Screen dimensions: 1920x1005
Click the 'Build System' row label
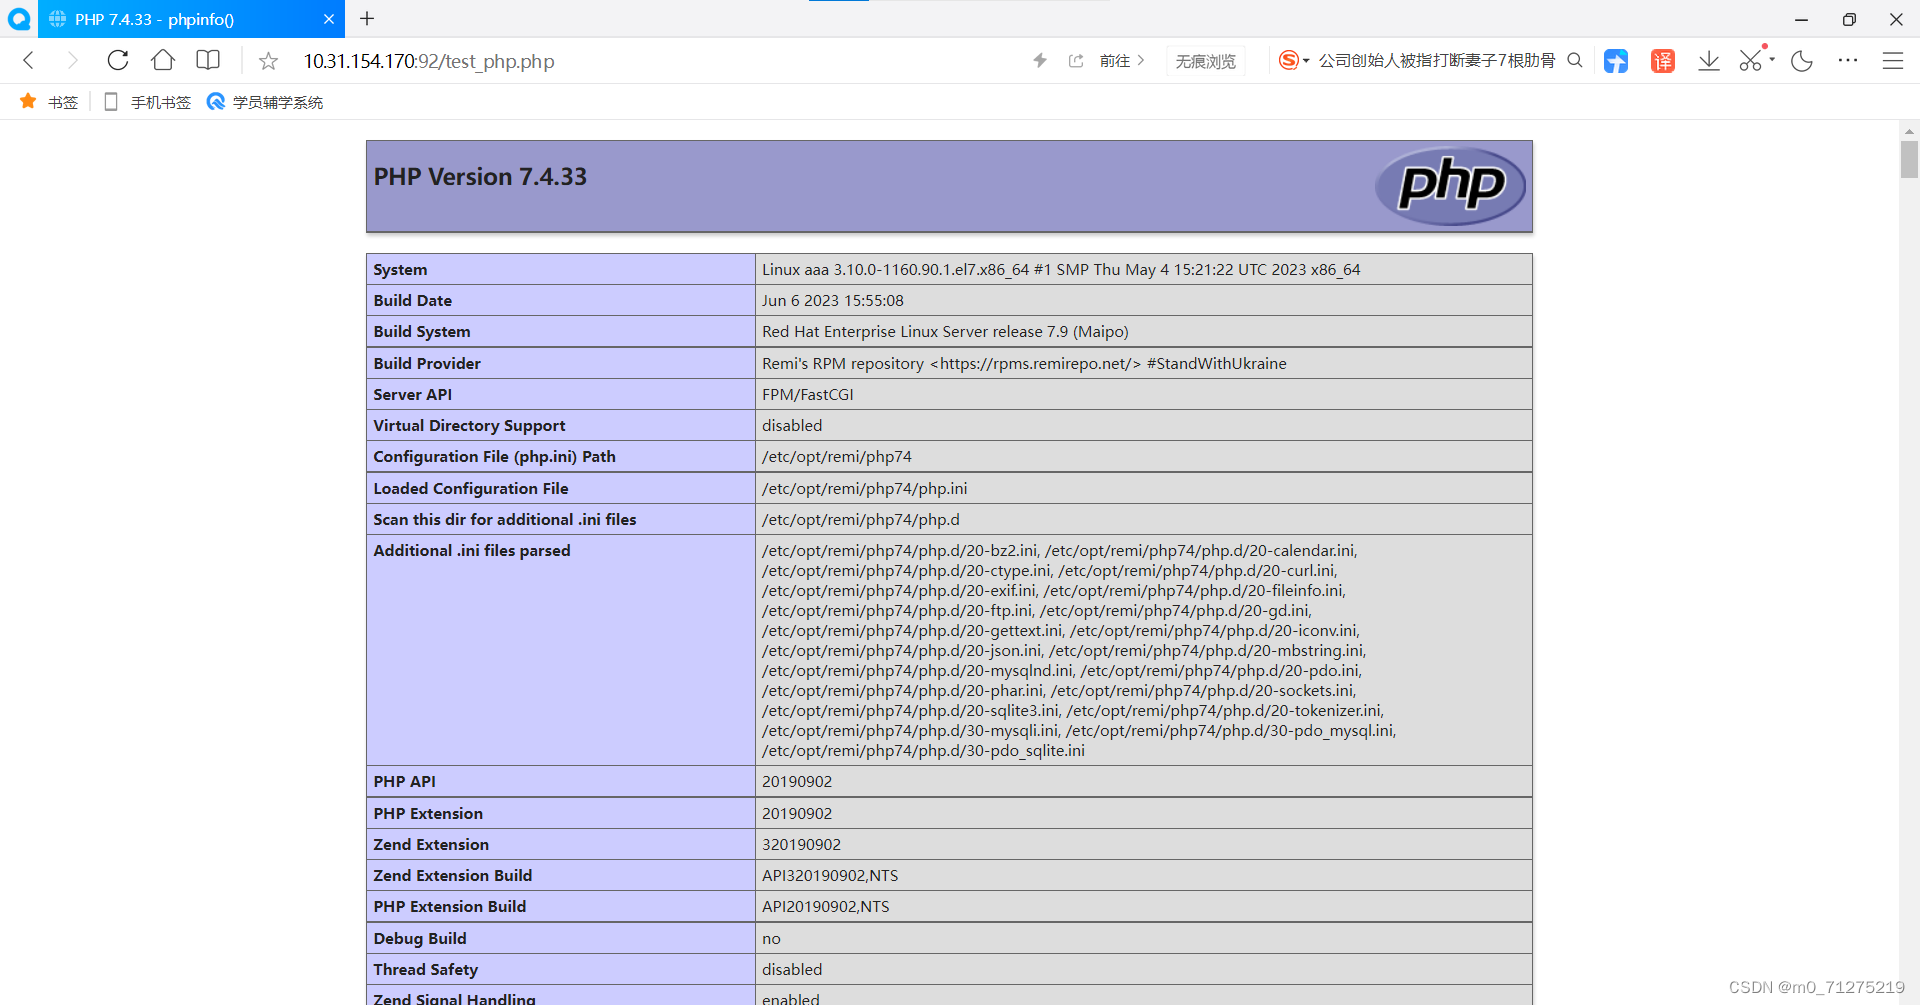click(422, 332)
